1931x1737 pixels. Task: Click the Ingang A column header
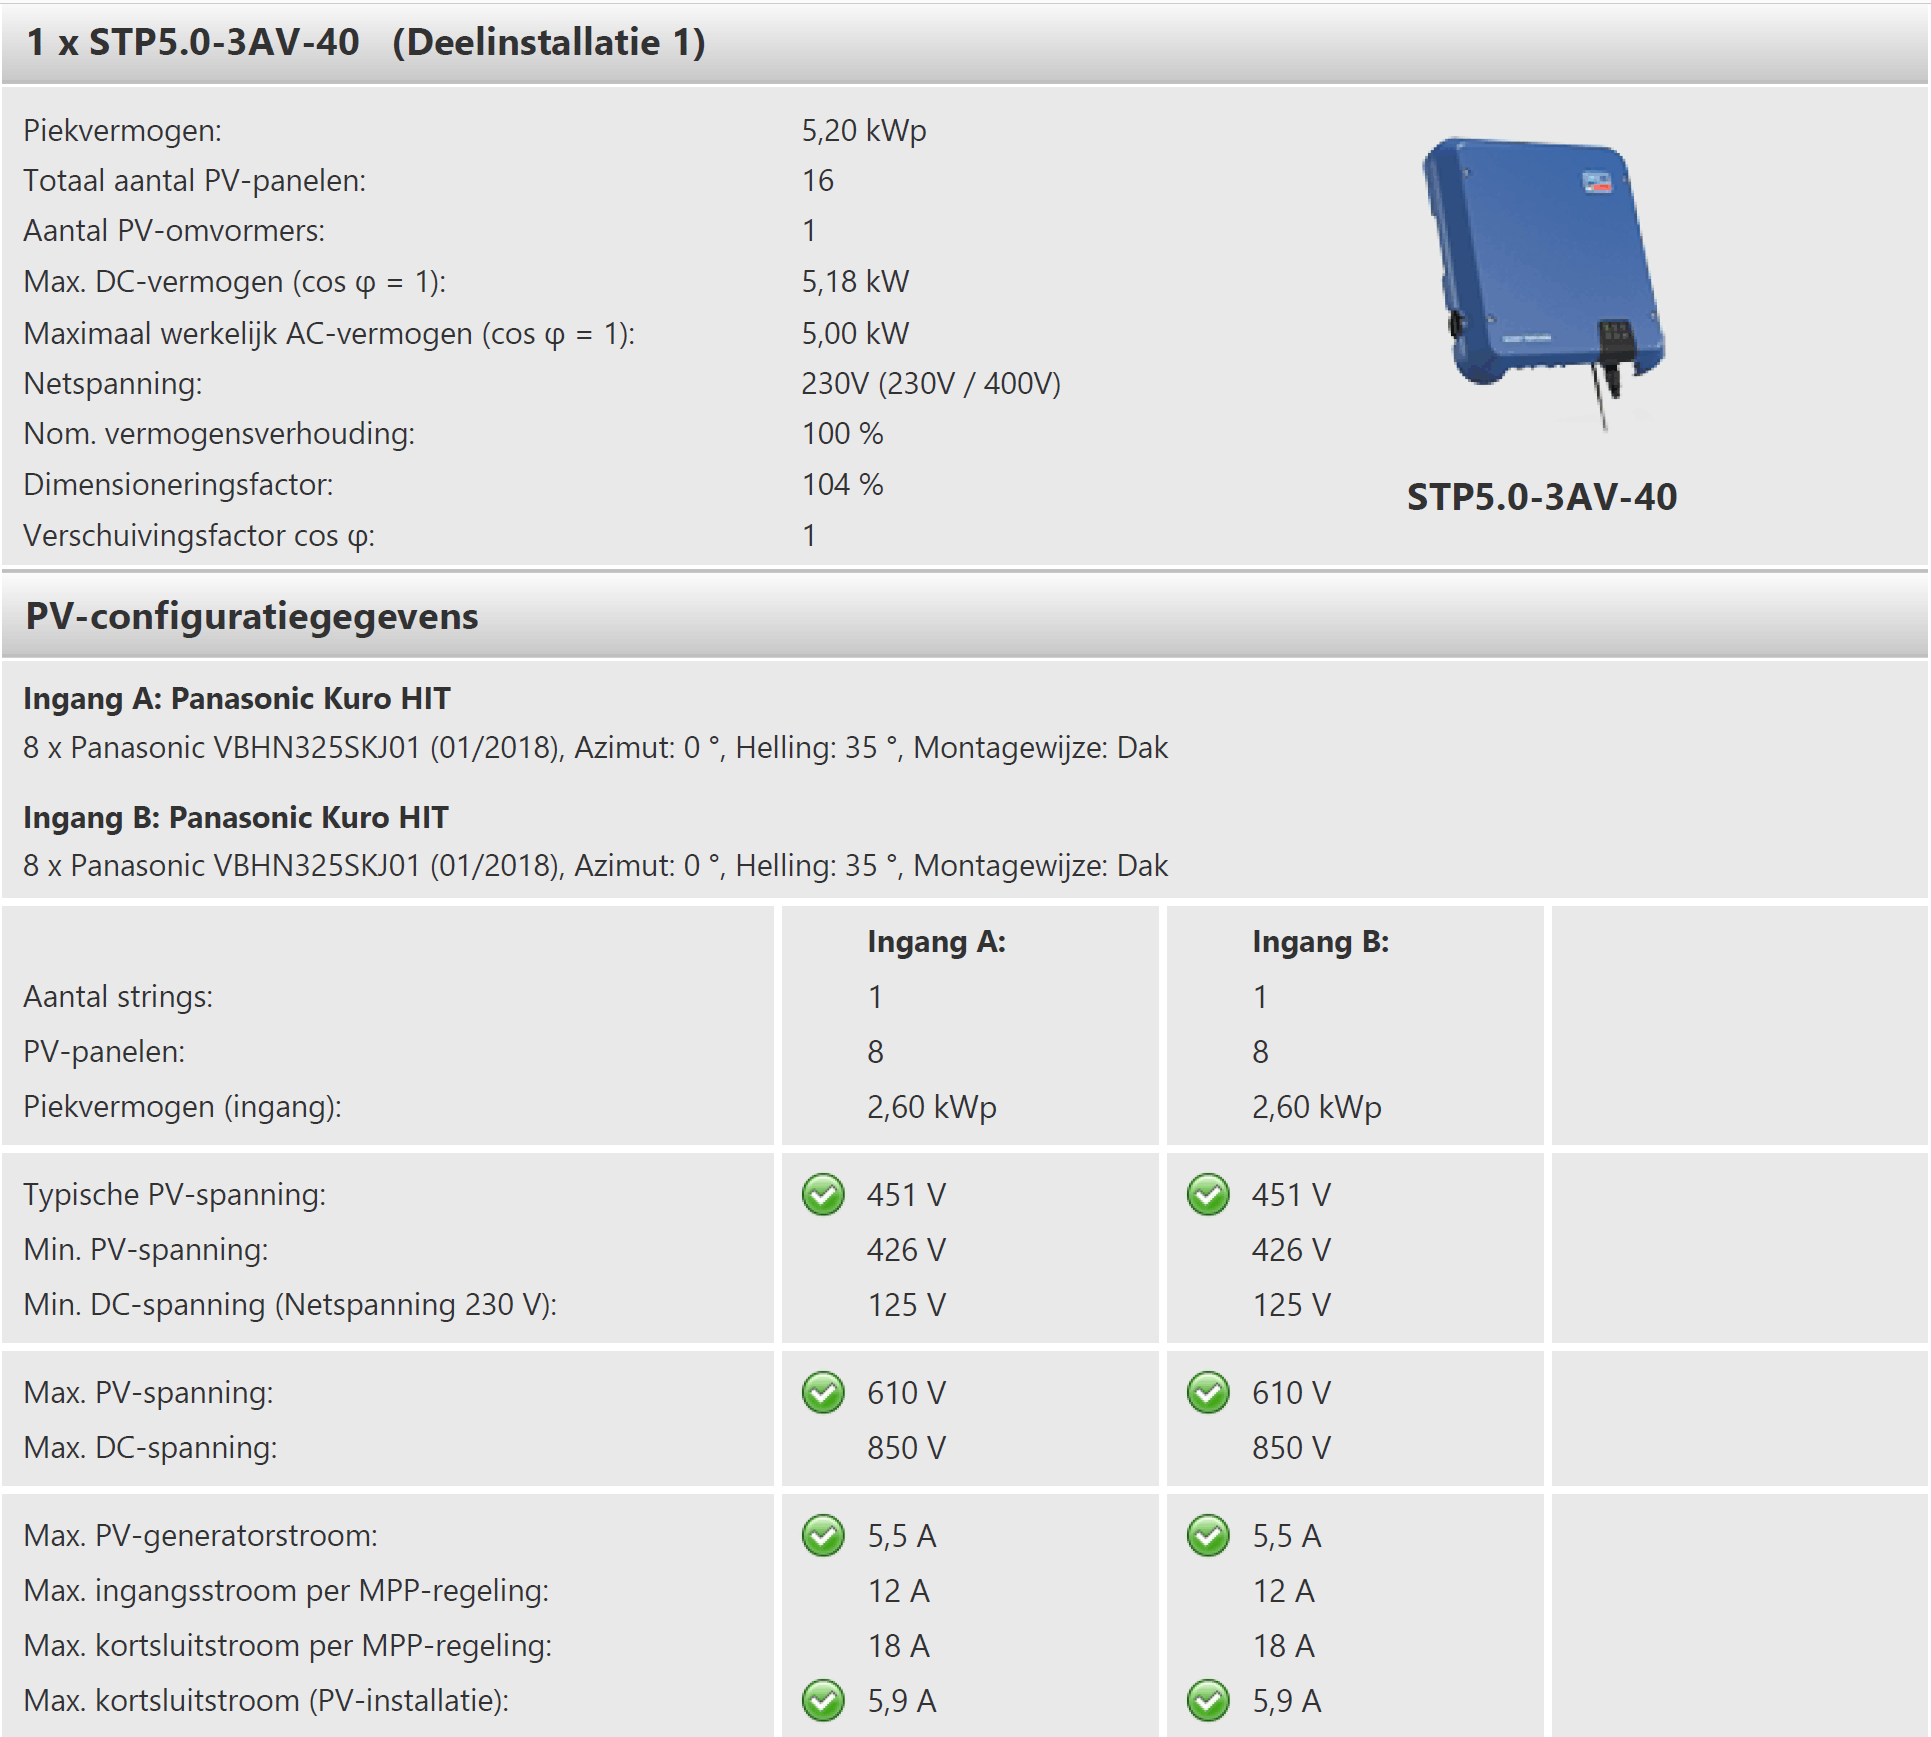[936, 941]
